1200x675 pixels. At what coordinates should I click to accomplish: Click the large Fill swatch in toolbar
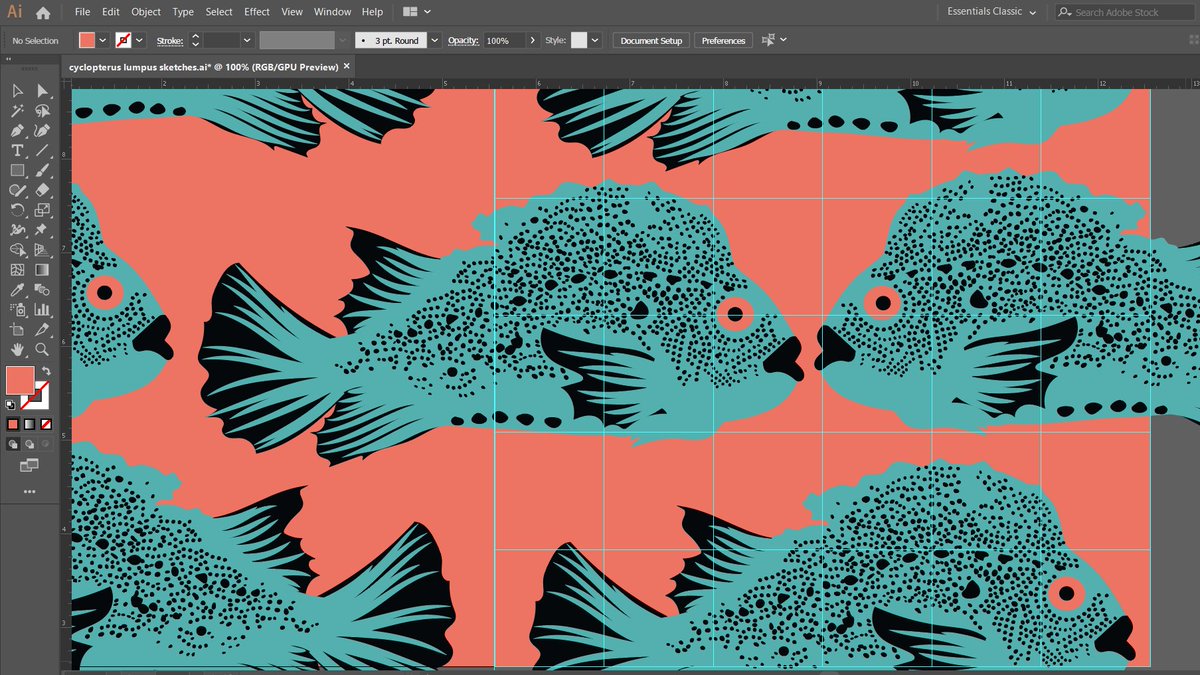tap(20, 381)
